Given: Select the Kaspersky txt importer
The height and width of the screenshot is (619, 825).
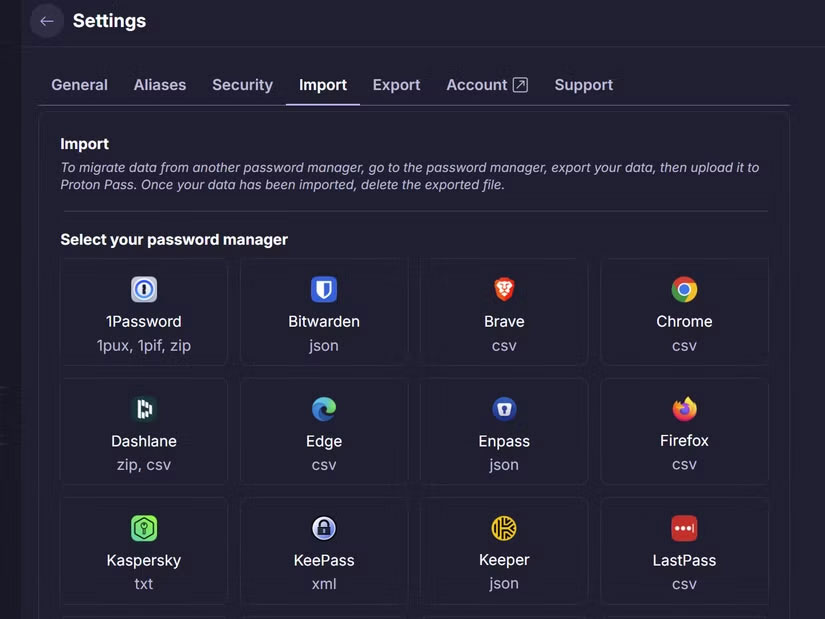Looking at the screenshot, I should tap(143, 551).
